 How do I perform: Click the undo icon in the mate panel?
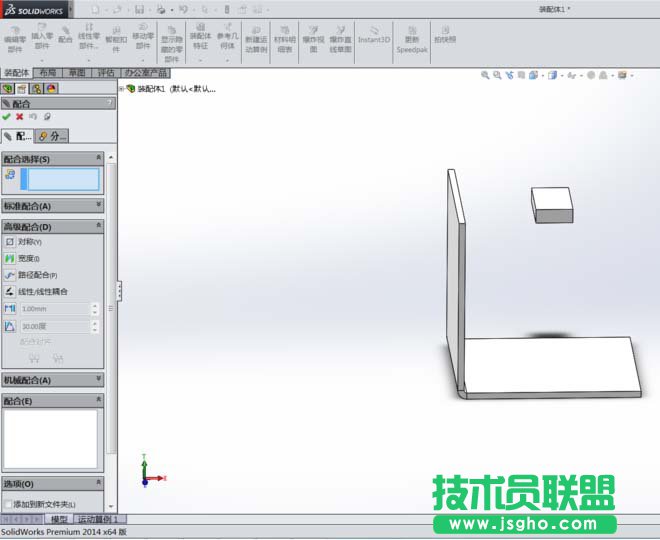[x=33, y=117]
